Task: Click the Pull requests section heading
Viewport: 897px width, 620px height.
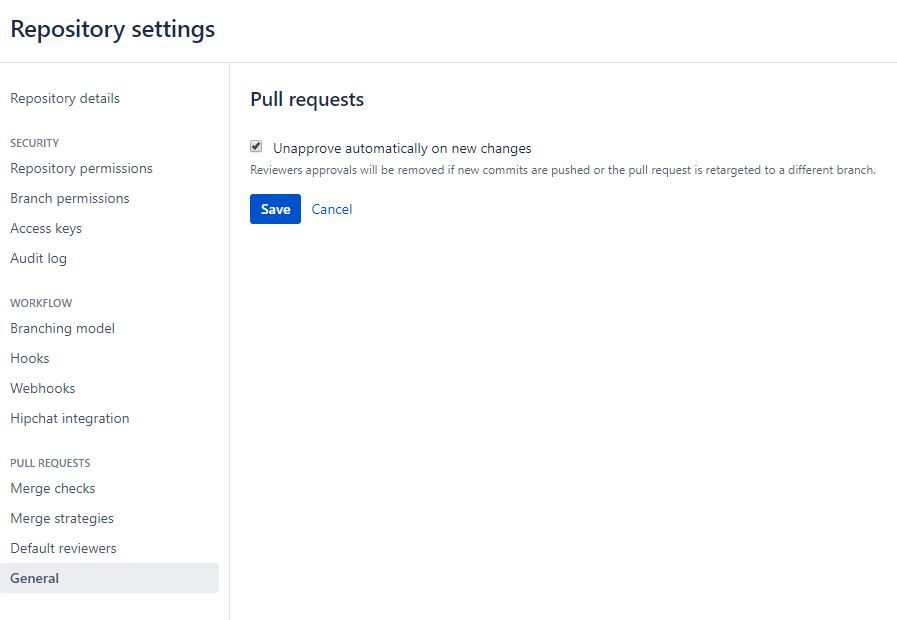Action: [x=306, y=99]
